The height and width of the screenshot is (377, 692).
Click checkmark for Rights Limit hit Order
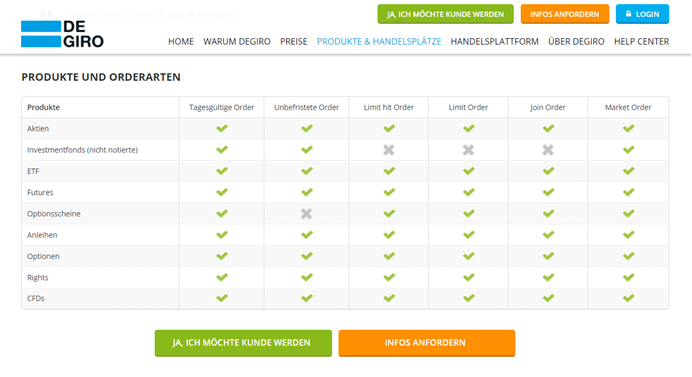pyautogui.click(x=389, y=277)
